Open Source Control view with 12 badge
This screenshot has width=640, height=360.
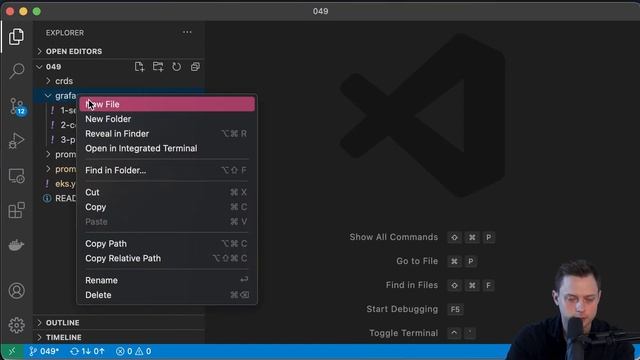coord(17,106)
